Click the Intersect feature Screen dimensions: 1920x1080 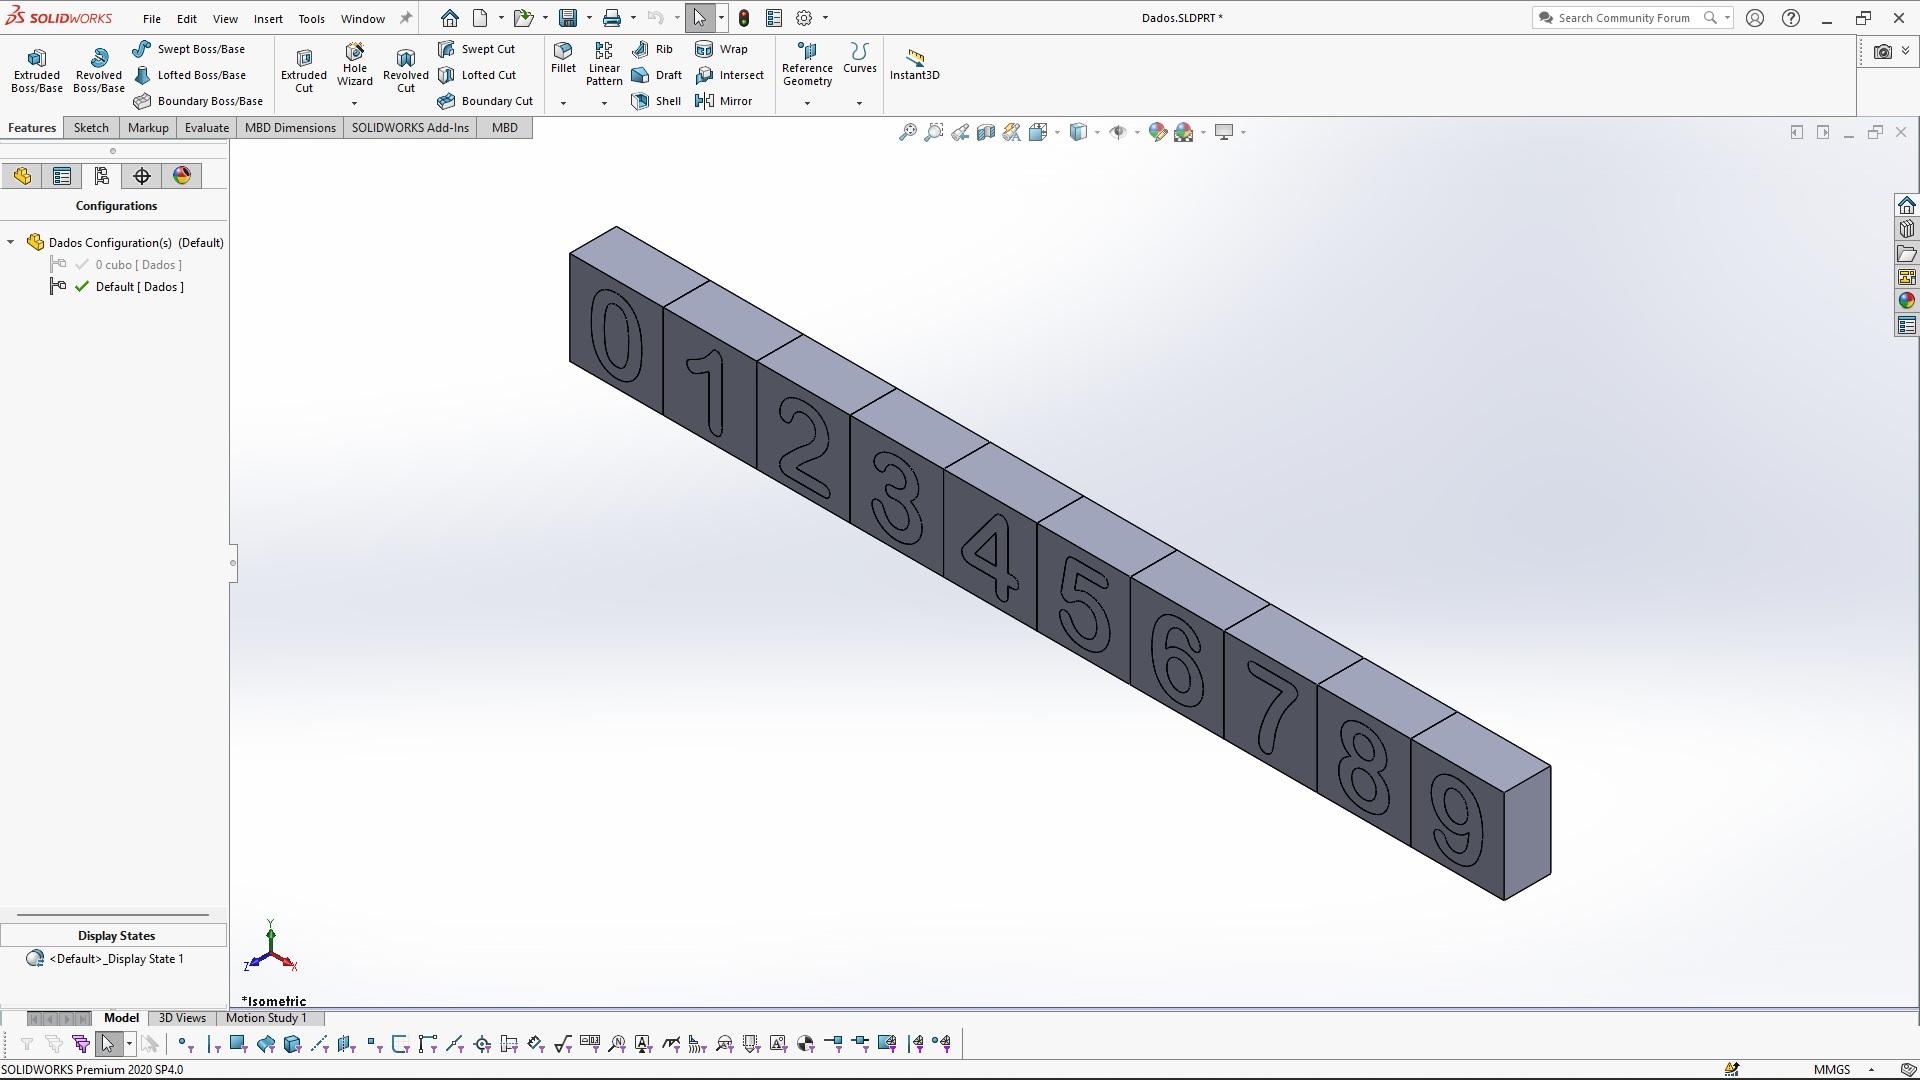[x=729, y=75]
